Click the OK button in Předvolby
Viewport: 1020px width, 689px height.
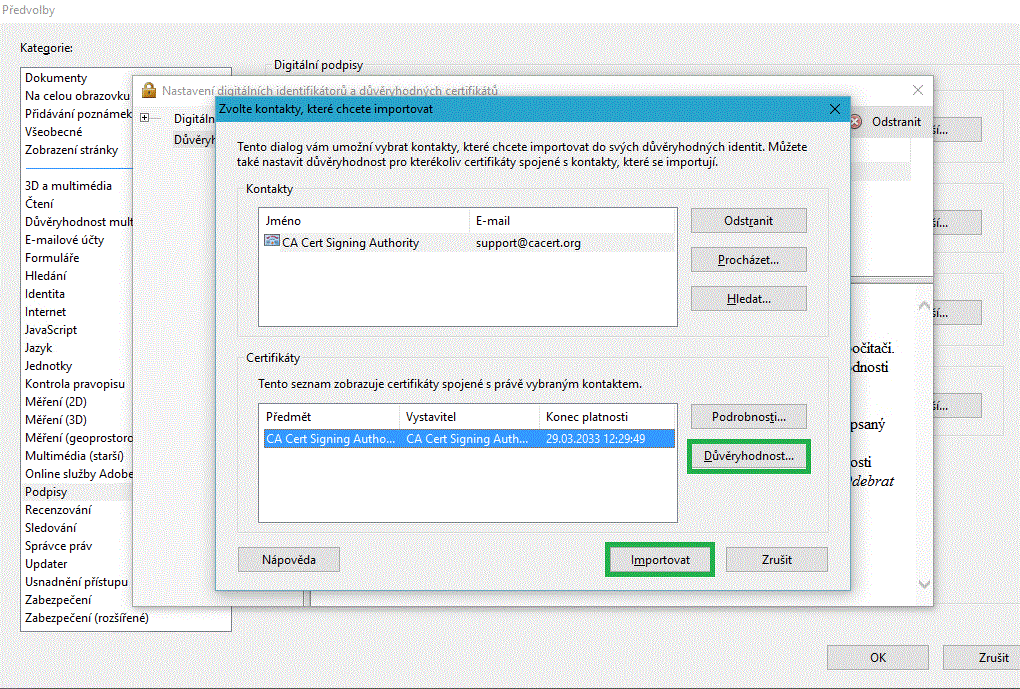(x=877, y=658)
